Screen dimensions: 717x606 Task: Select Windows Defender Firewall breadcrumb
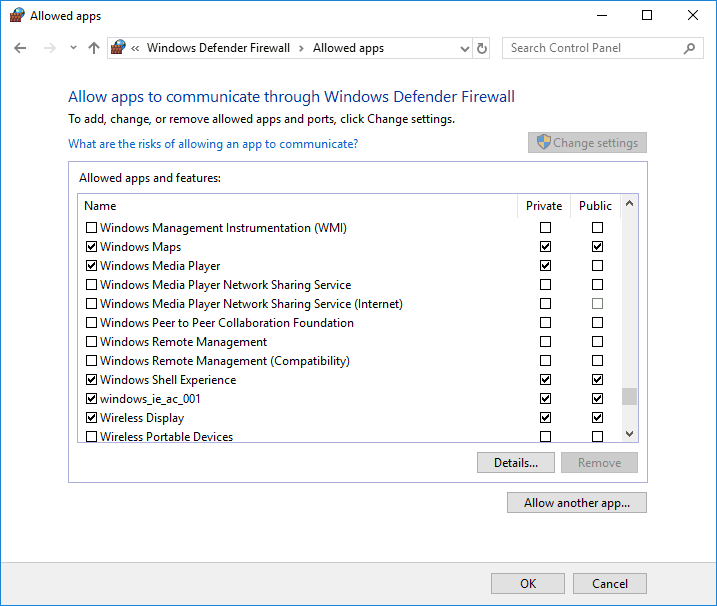[x=218, y=48]
